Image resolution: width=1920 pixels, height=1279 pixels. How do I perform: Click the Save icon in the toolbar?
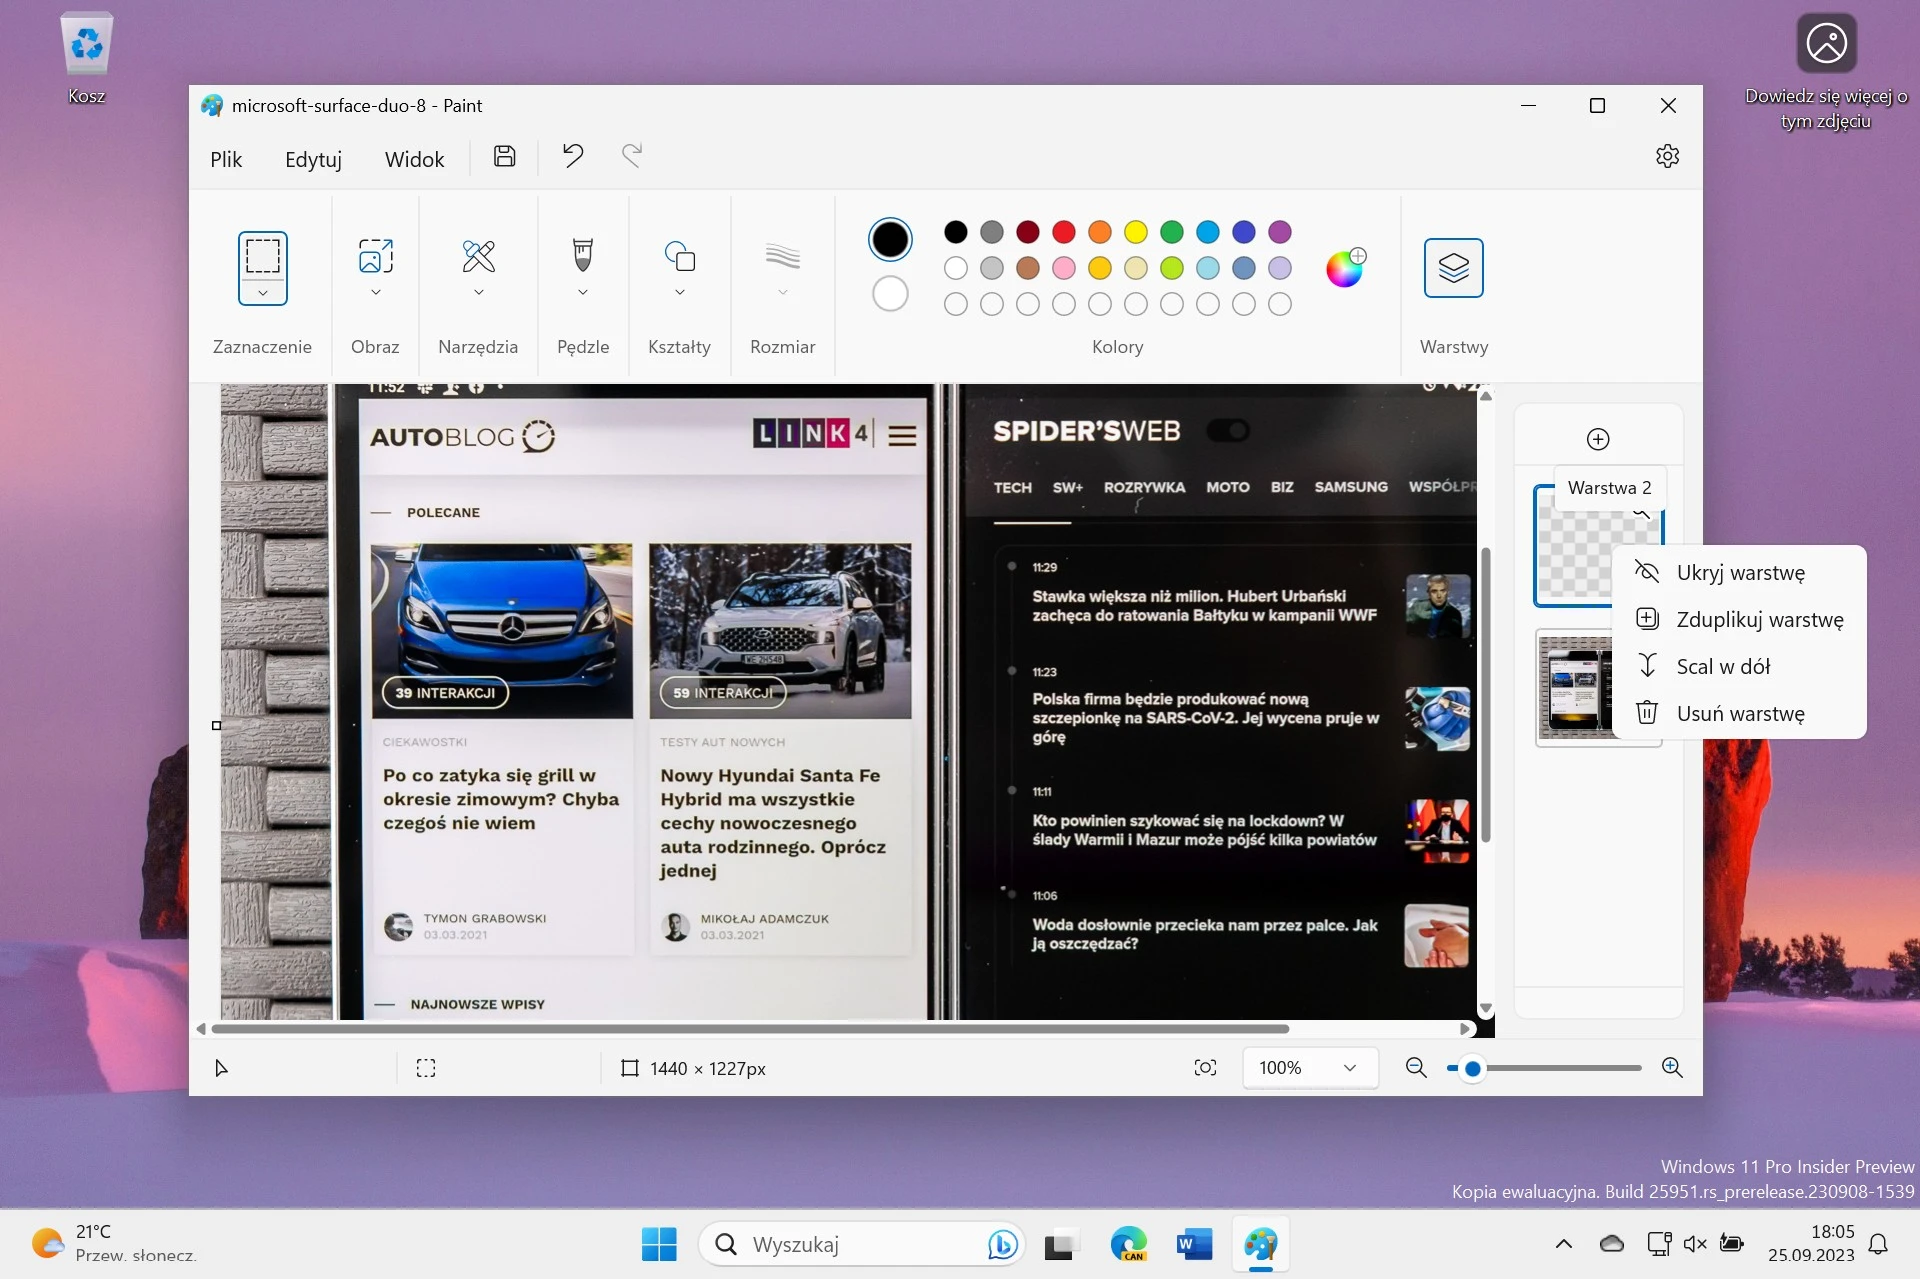tap(505, 156)
